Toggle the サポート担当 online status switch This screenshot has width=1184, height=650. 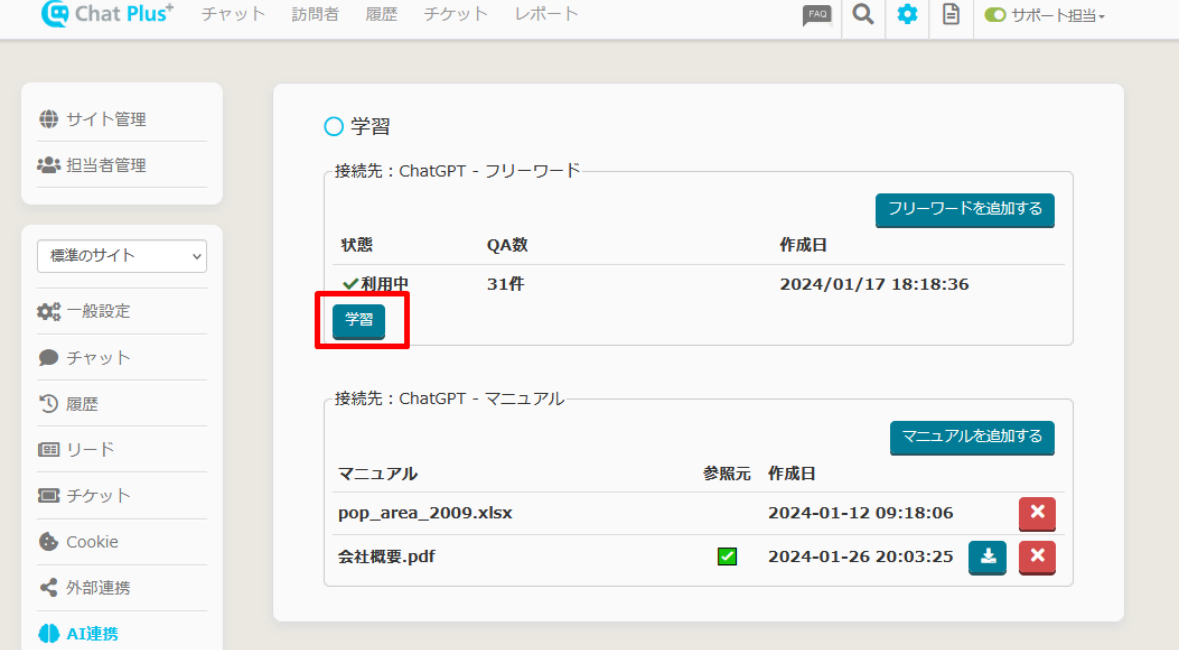point(995,15)
